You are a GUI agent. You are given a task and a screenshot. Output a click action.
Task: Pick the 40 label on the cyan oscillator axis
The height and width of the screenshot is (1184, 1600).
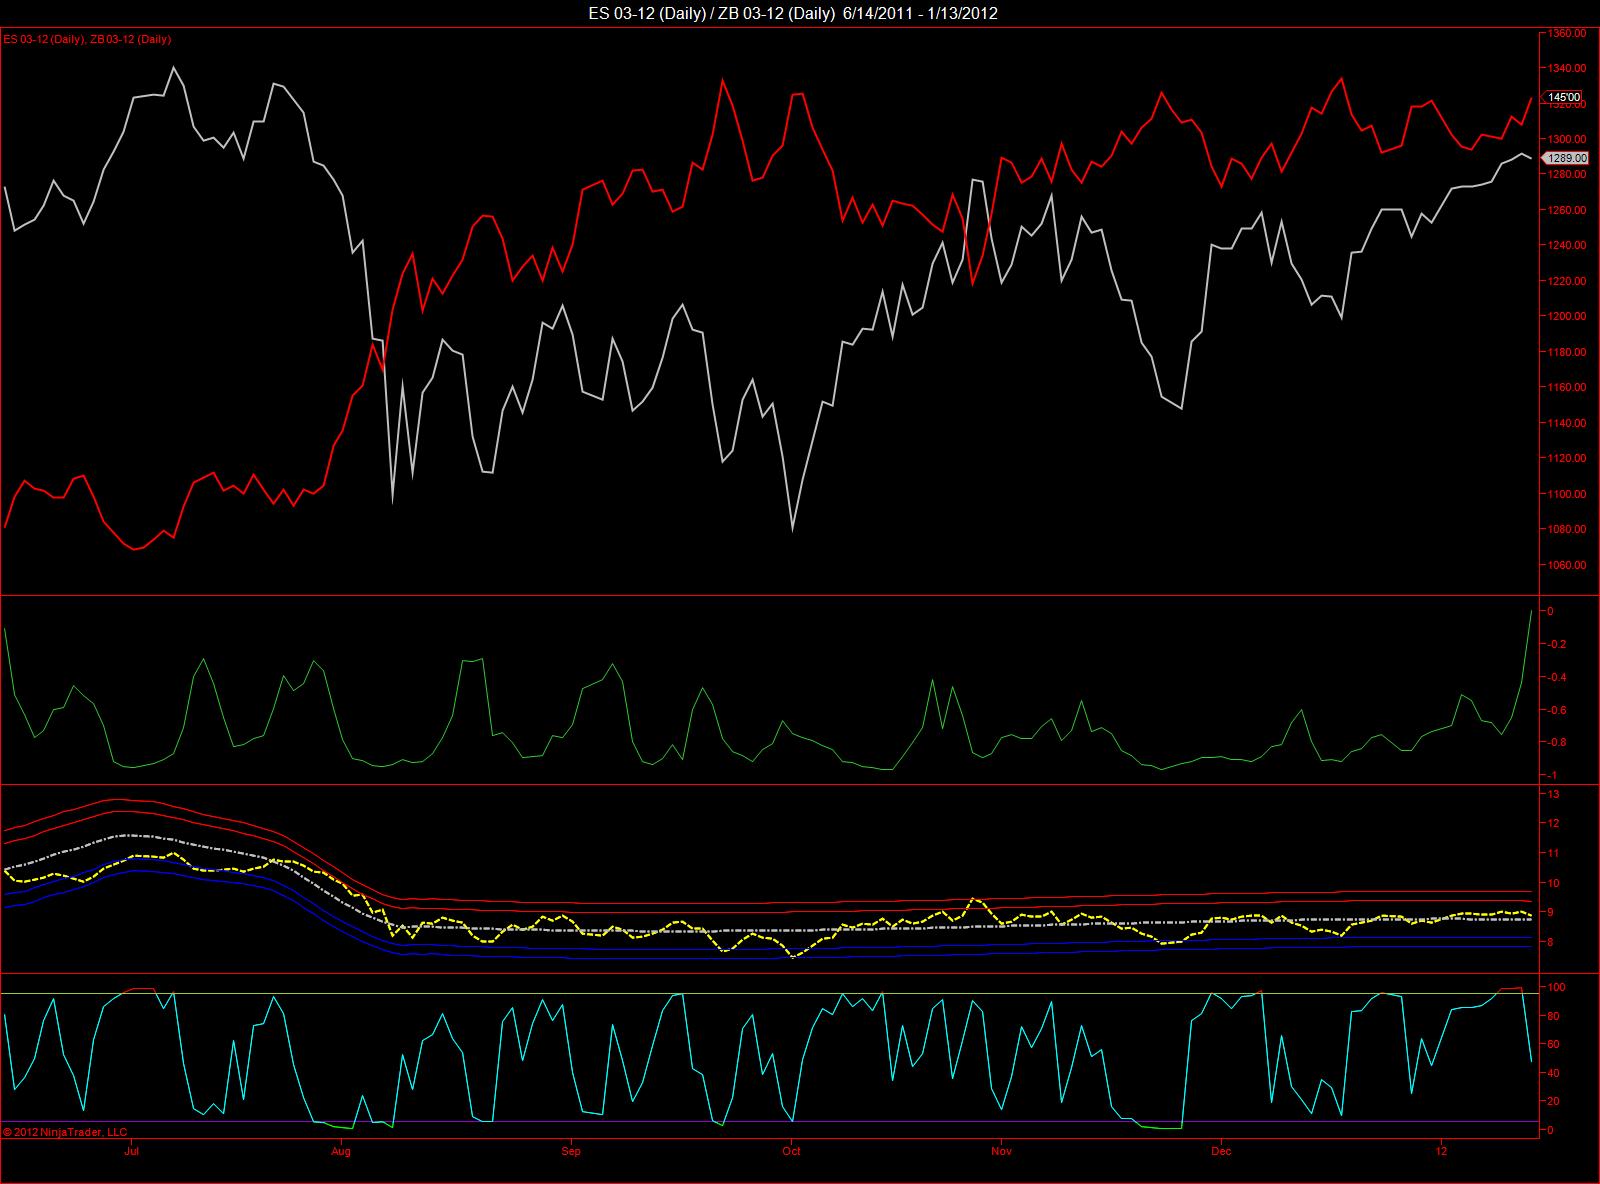pyautogui.click(x=1552, y=1073)
